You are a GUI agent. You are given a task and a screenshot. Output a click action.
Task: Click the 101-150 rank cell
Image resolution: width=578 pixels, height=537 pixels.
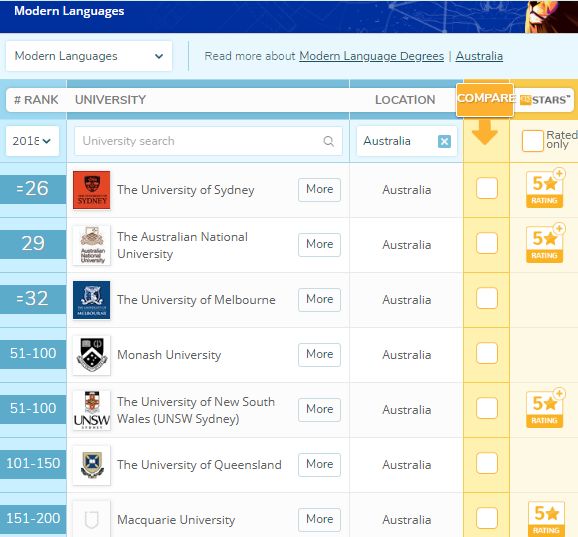33,464
